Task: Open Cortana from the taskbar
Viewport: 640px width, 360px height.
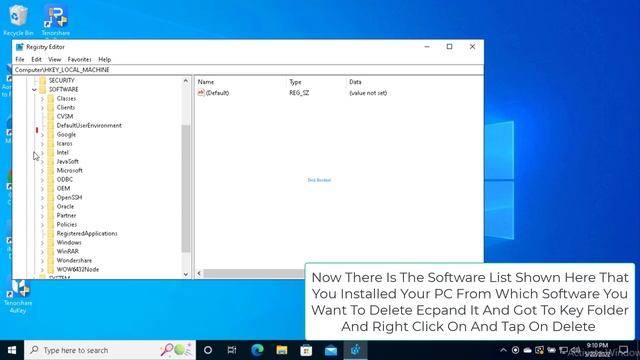Action: point(208,350)
